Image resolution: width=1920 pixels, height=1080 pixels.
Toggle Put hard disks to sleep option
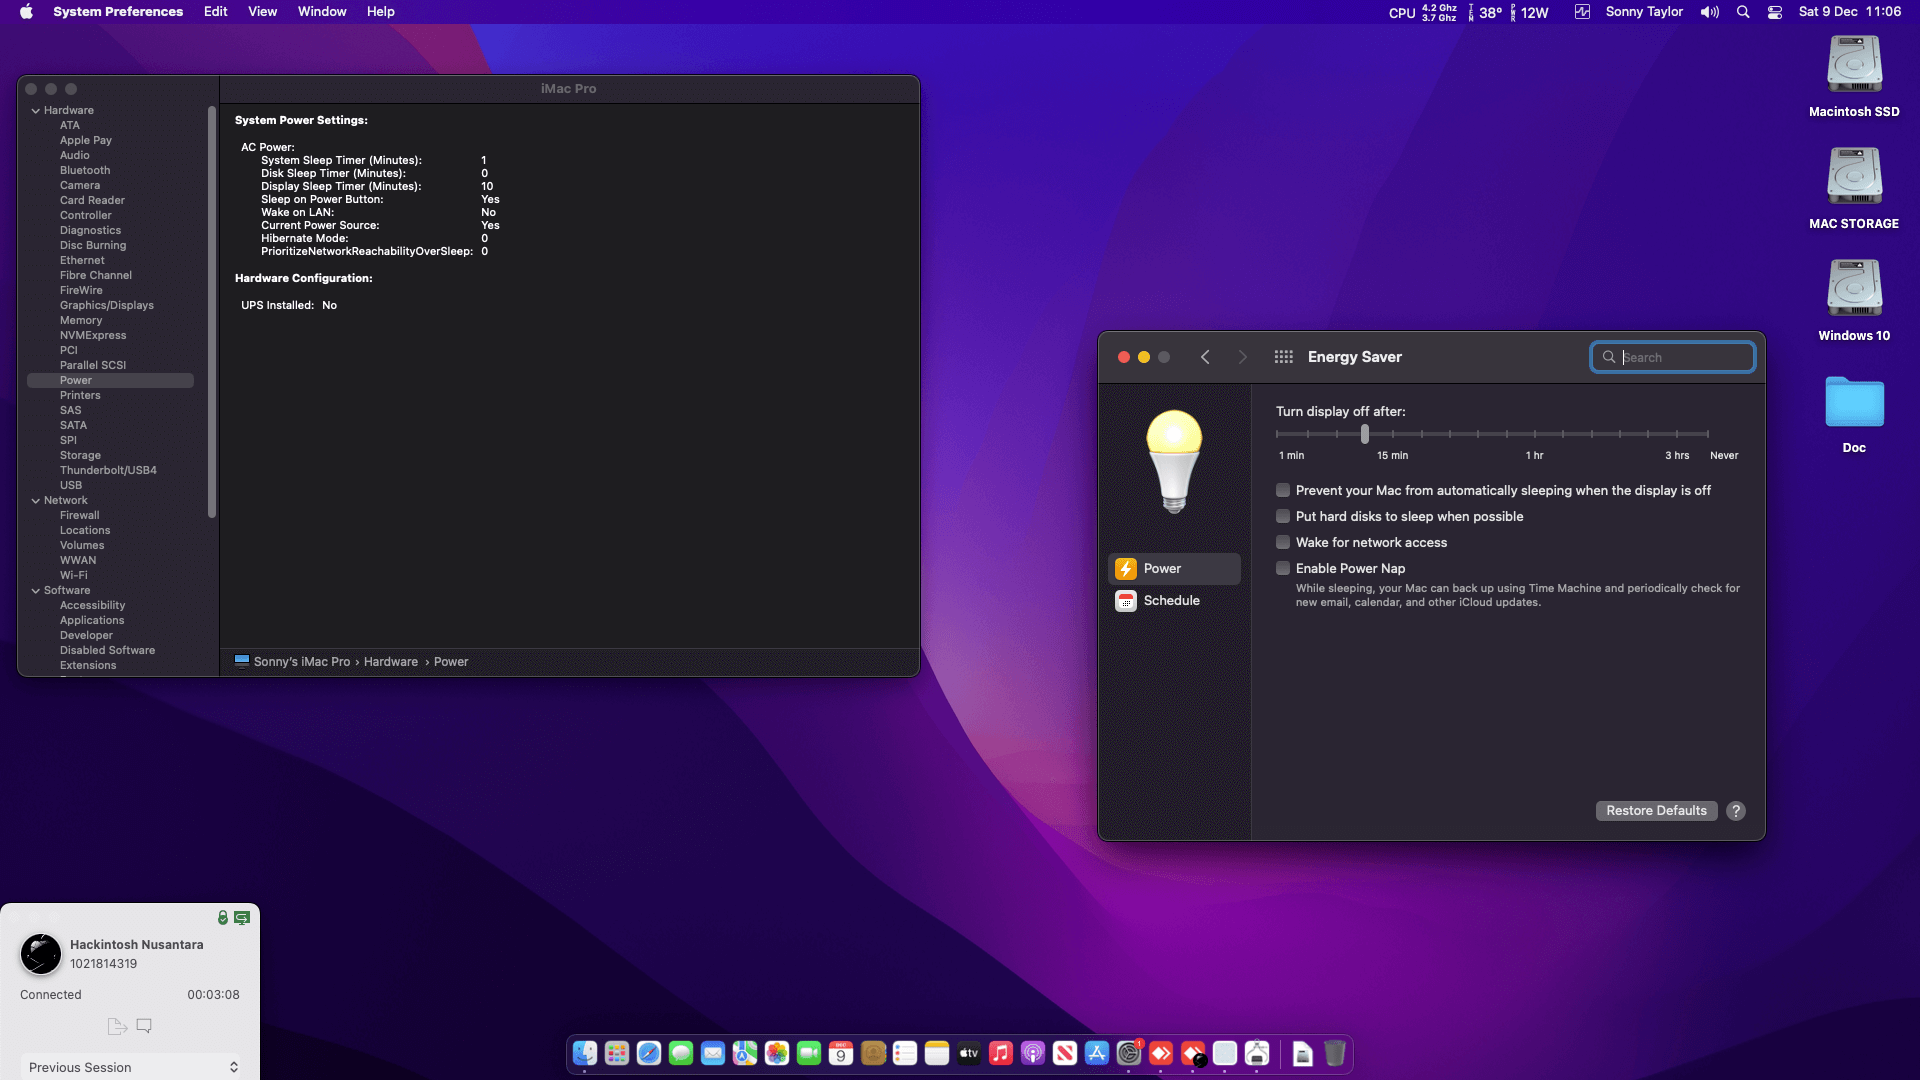click(1283, 516)
